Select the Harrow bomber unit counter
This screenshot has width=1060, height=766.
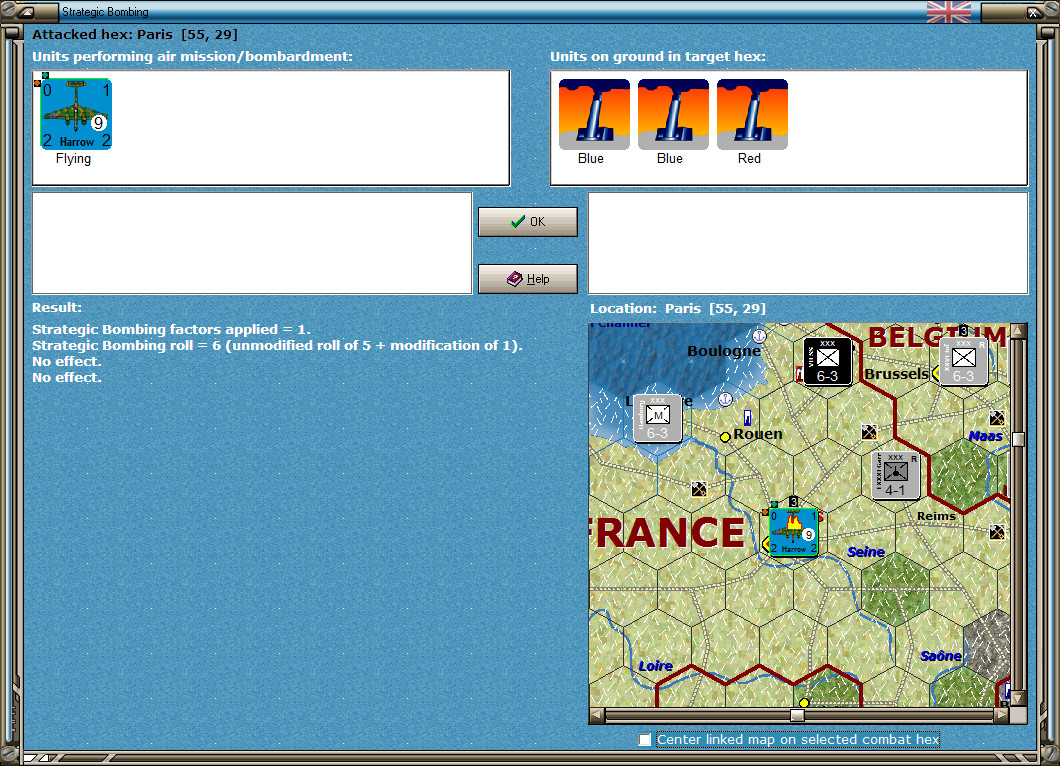pyautogui.click(x=76, y=114)
